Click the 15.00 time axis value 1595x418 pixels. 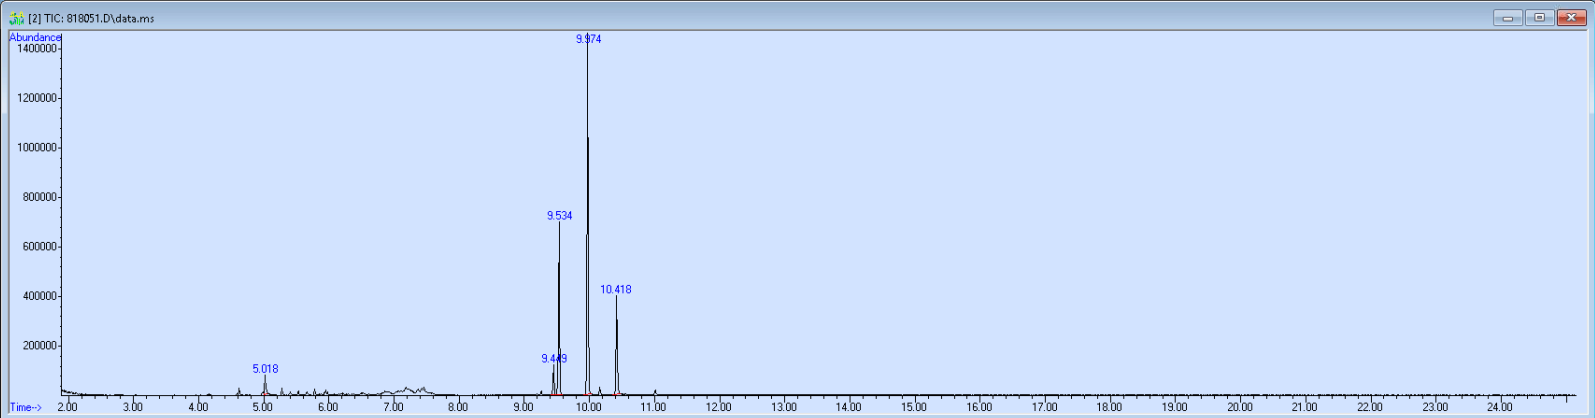[x=914, y=407]
